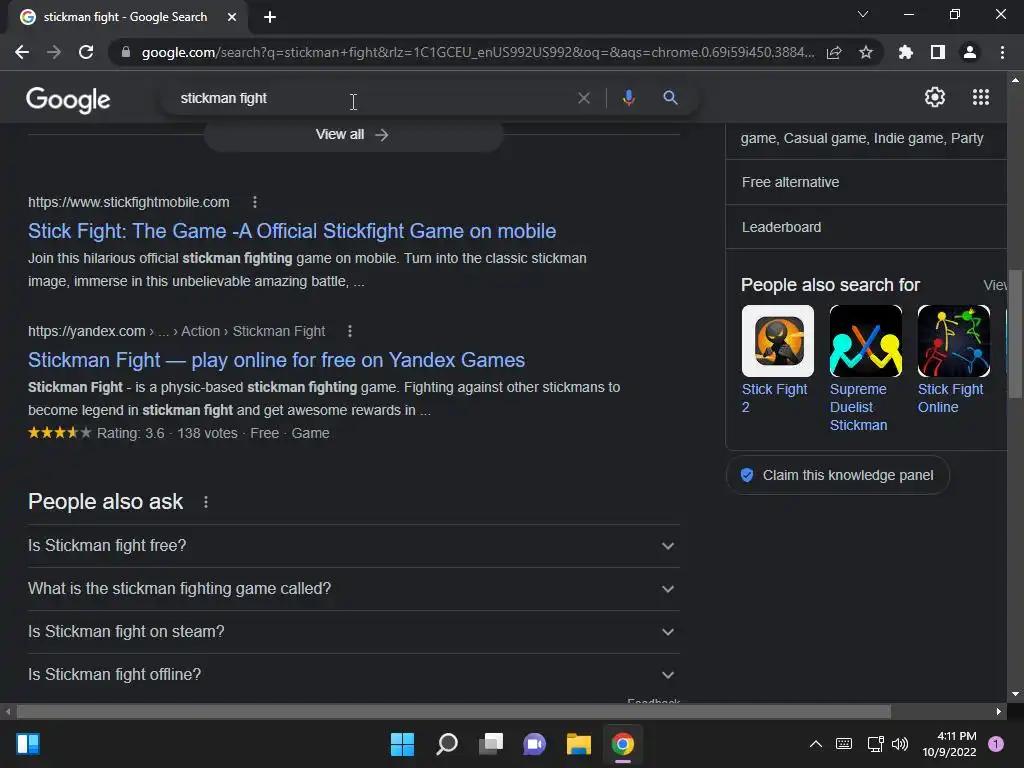Open the clock and date flyout
Screen dimensions: 1024x768
949,744
